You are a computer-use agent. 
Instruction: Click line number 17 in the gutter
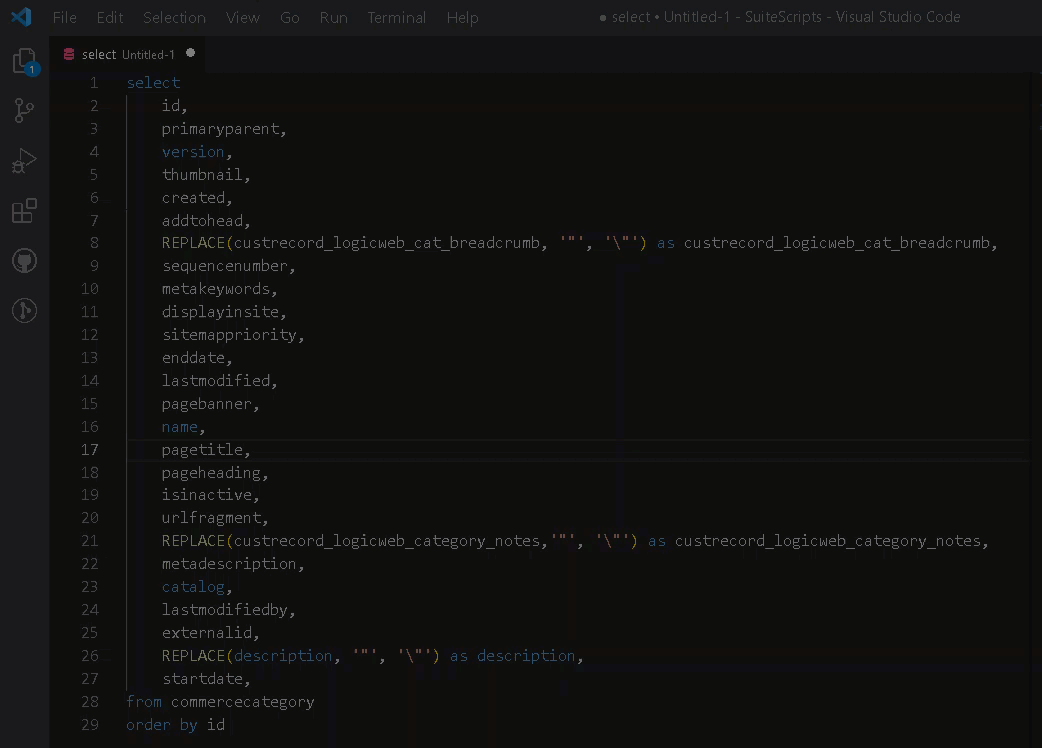(89, 449)
